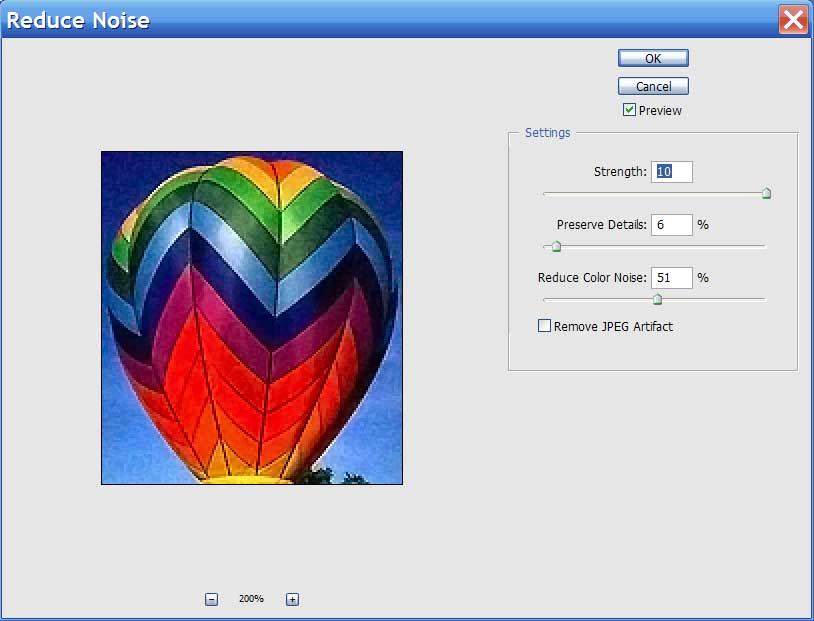
Task: Click the Preserve Details slider handle
Action: [556, 246]
